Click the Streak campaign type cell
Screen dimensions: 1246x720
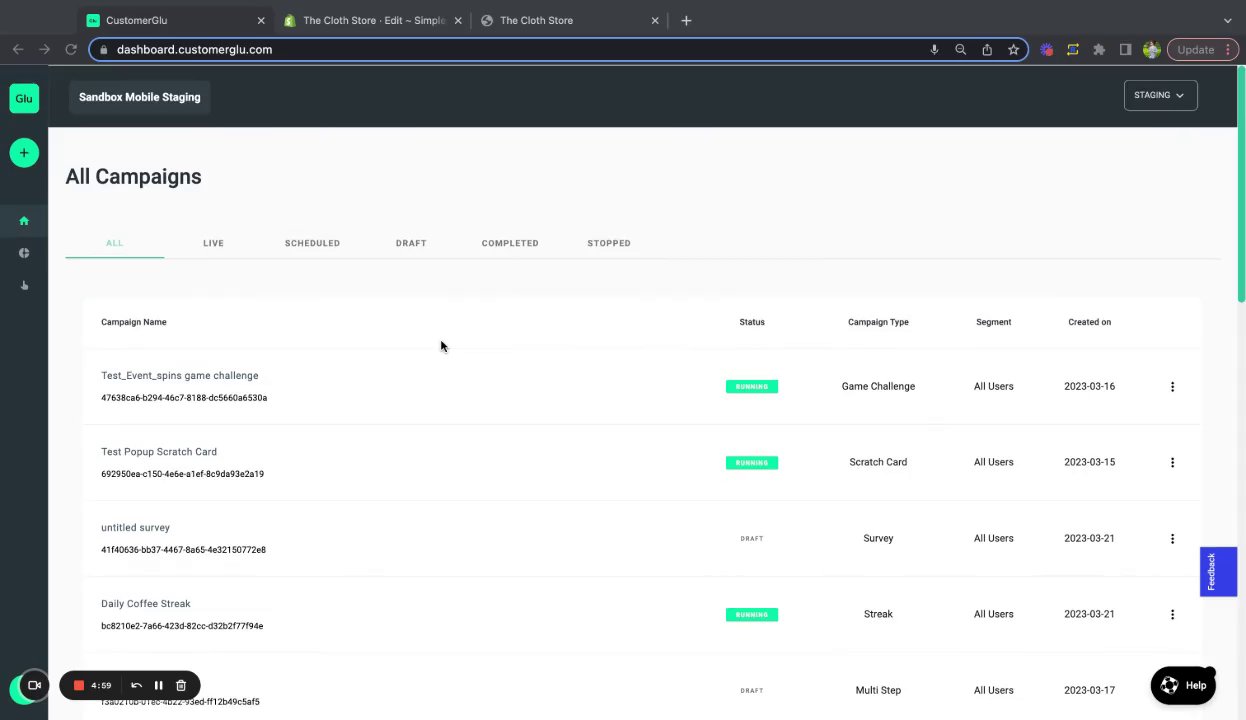pos(878,614)
